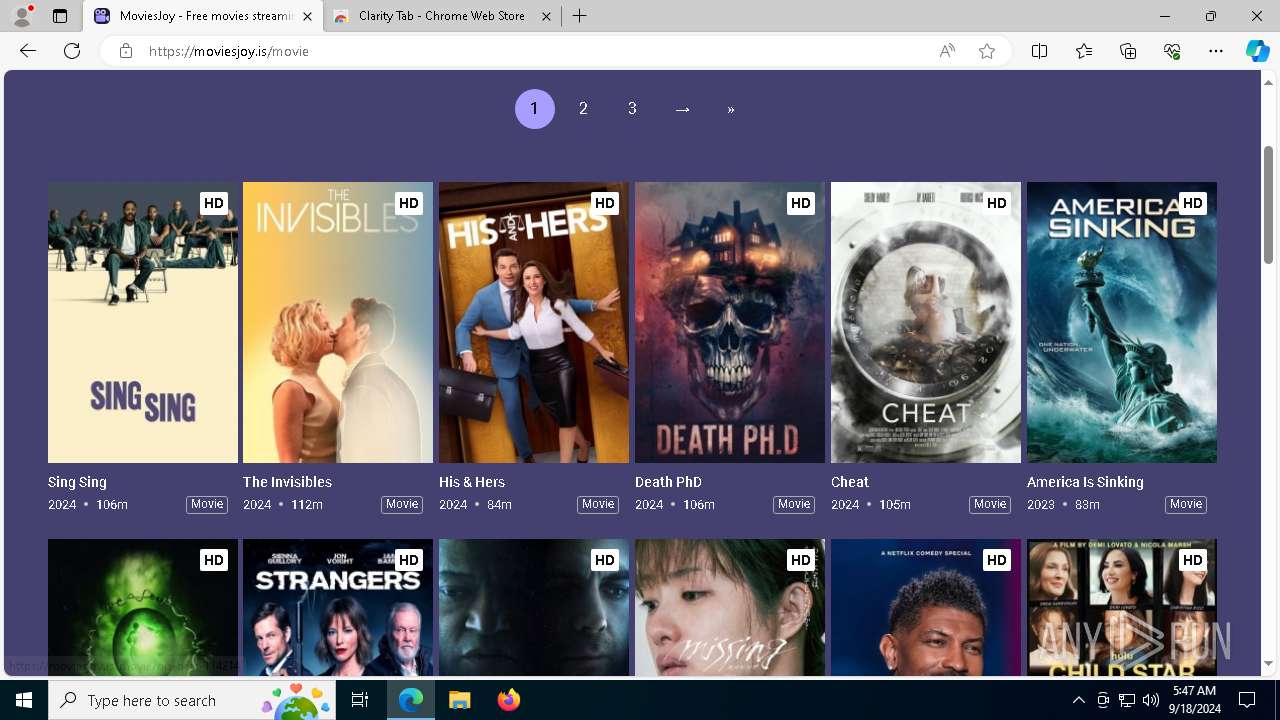Open the browser profile icon
The image size is (1280, 720).
22,16
